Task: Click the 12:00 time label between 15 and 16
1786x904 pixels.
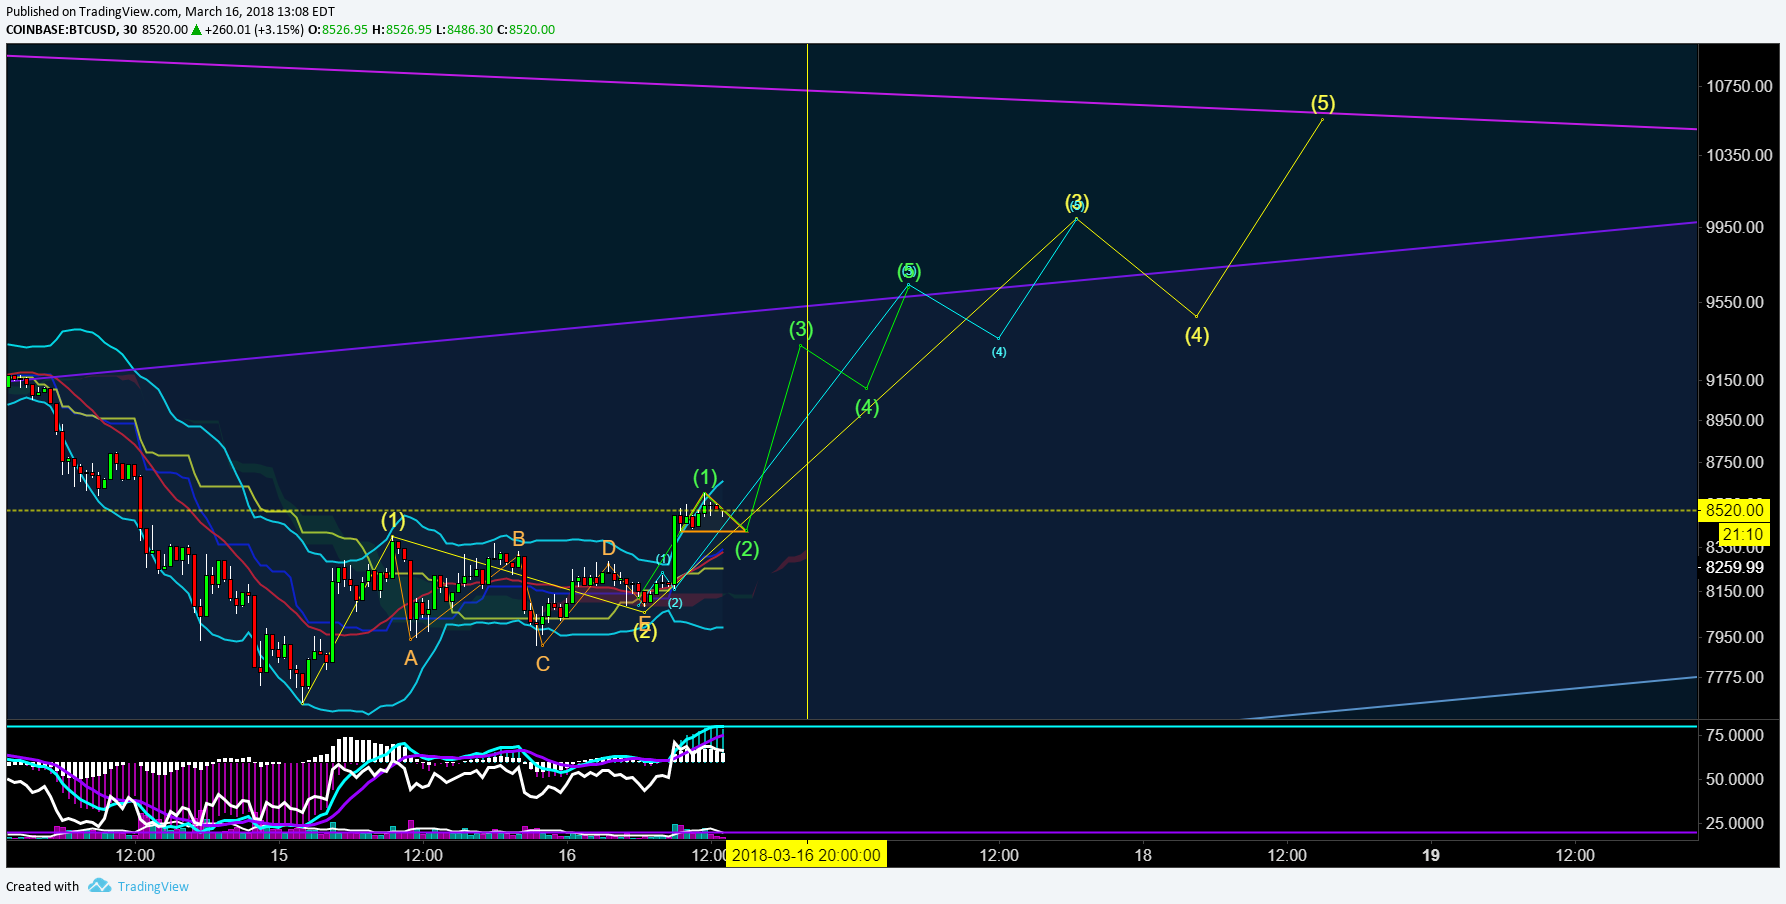Action: point(423,855)
